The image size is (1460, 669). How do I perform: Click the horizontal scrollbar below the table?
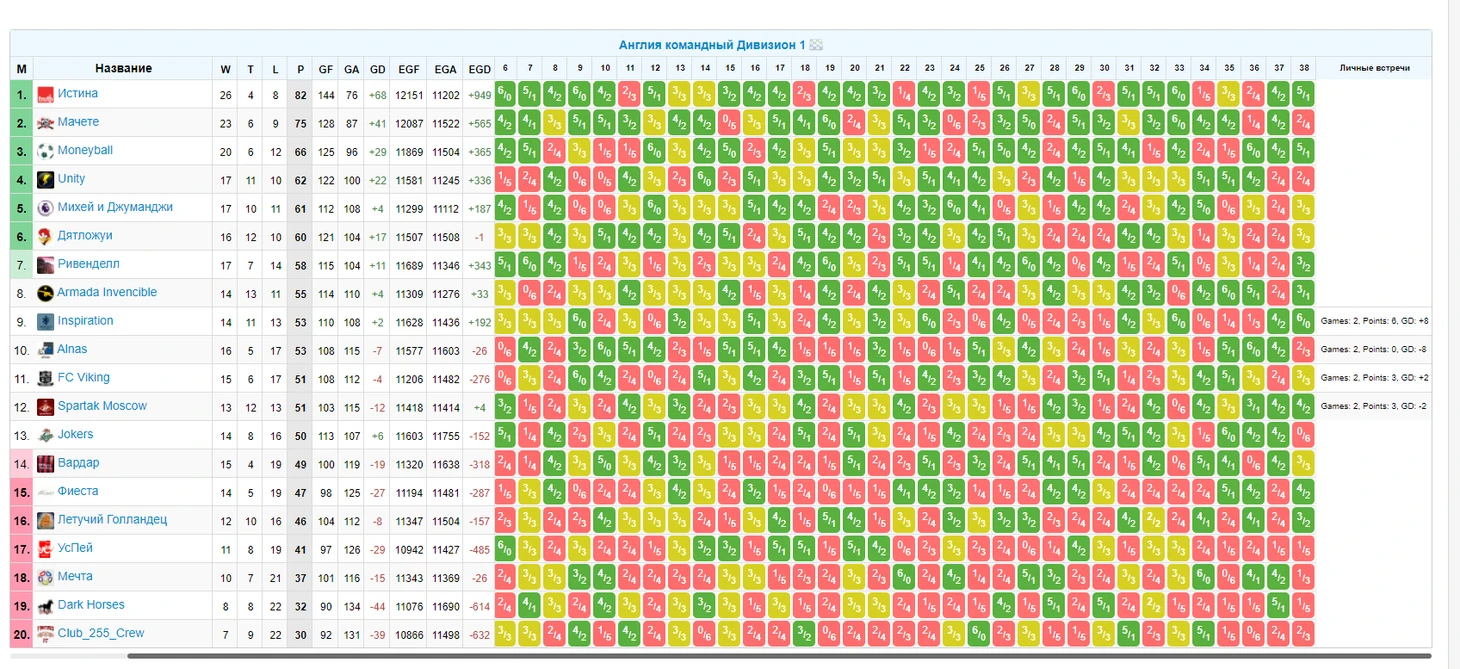tap(777, 657)
